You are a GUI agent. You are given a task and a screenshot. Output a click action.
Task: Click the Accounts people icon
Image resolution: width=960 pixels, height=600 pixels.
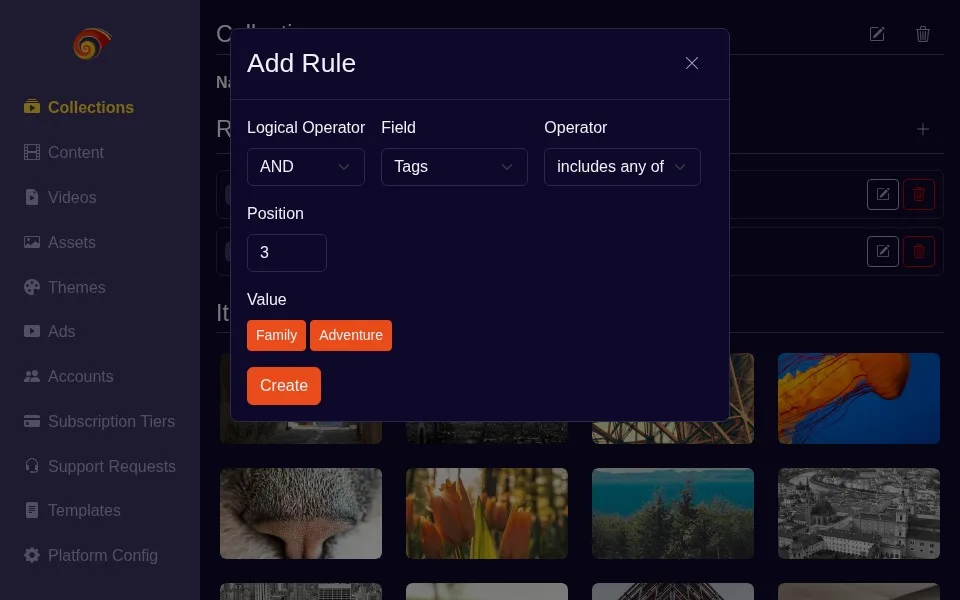click(x=32, y=376)
